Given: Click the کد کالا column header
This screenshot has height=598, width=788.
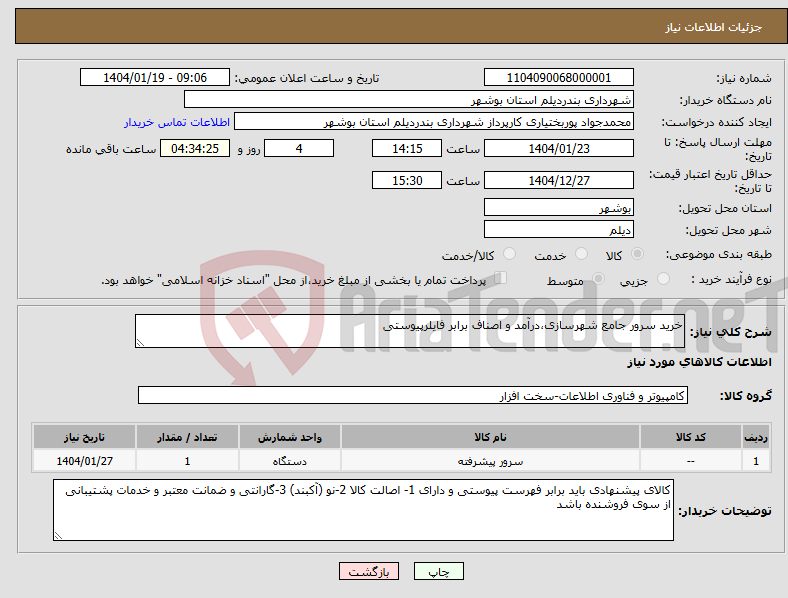Looking at the screenshot, I should tap(691, 437).
